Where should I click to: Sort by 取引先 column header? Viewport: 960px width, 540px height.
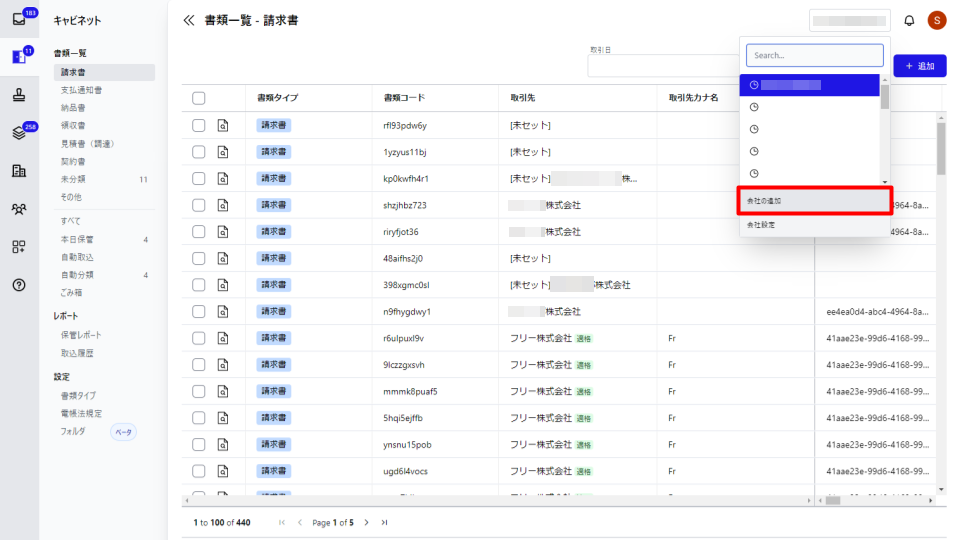click(x=522, y=97)
